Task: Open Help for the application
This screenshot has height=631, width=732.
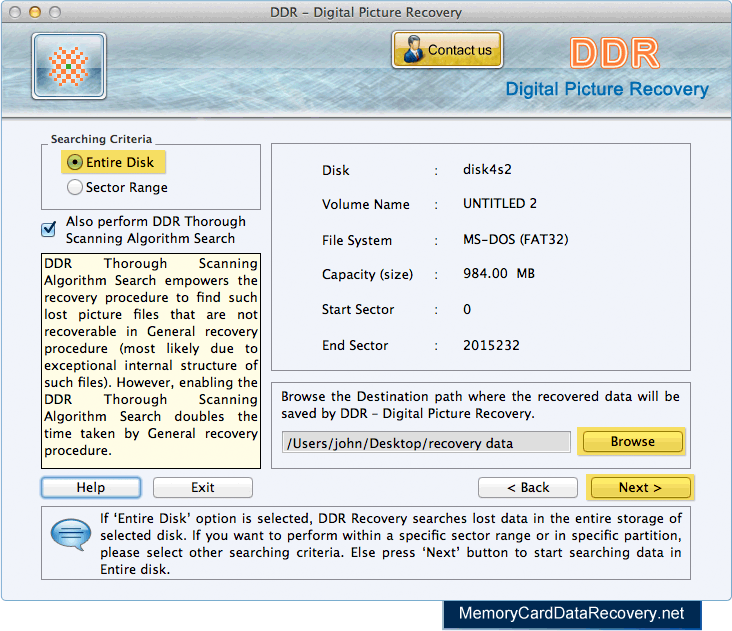Action: coord(91,488)
